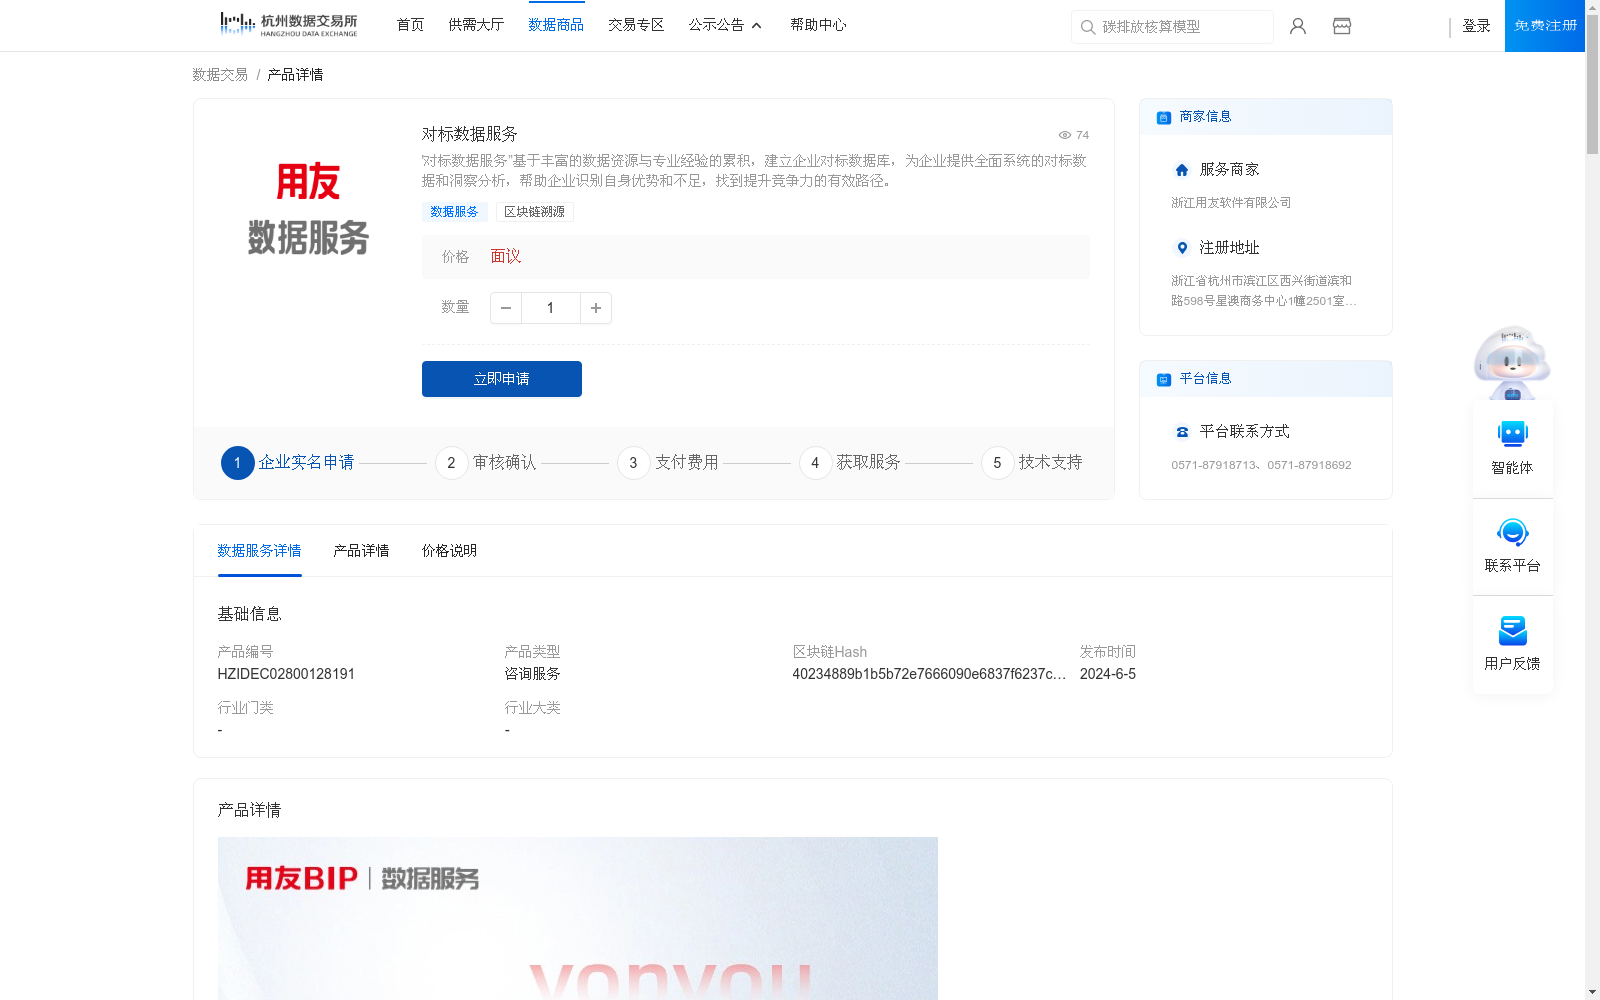Click the 平台联系方式 telephone icon
Viewport: 1600px width, 1000px height.
[1182, 432]
